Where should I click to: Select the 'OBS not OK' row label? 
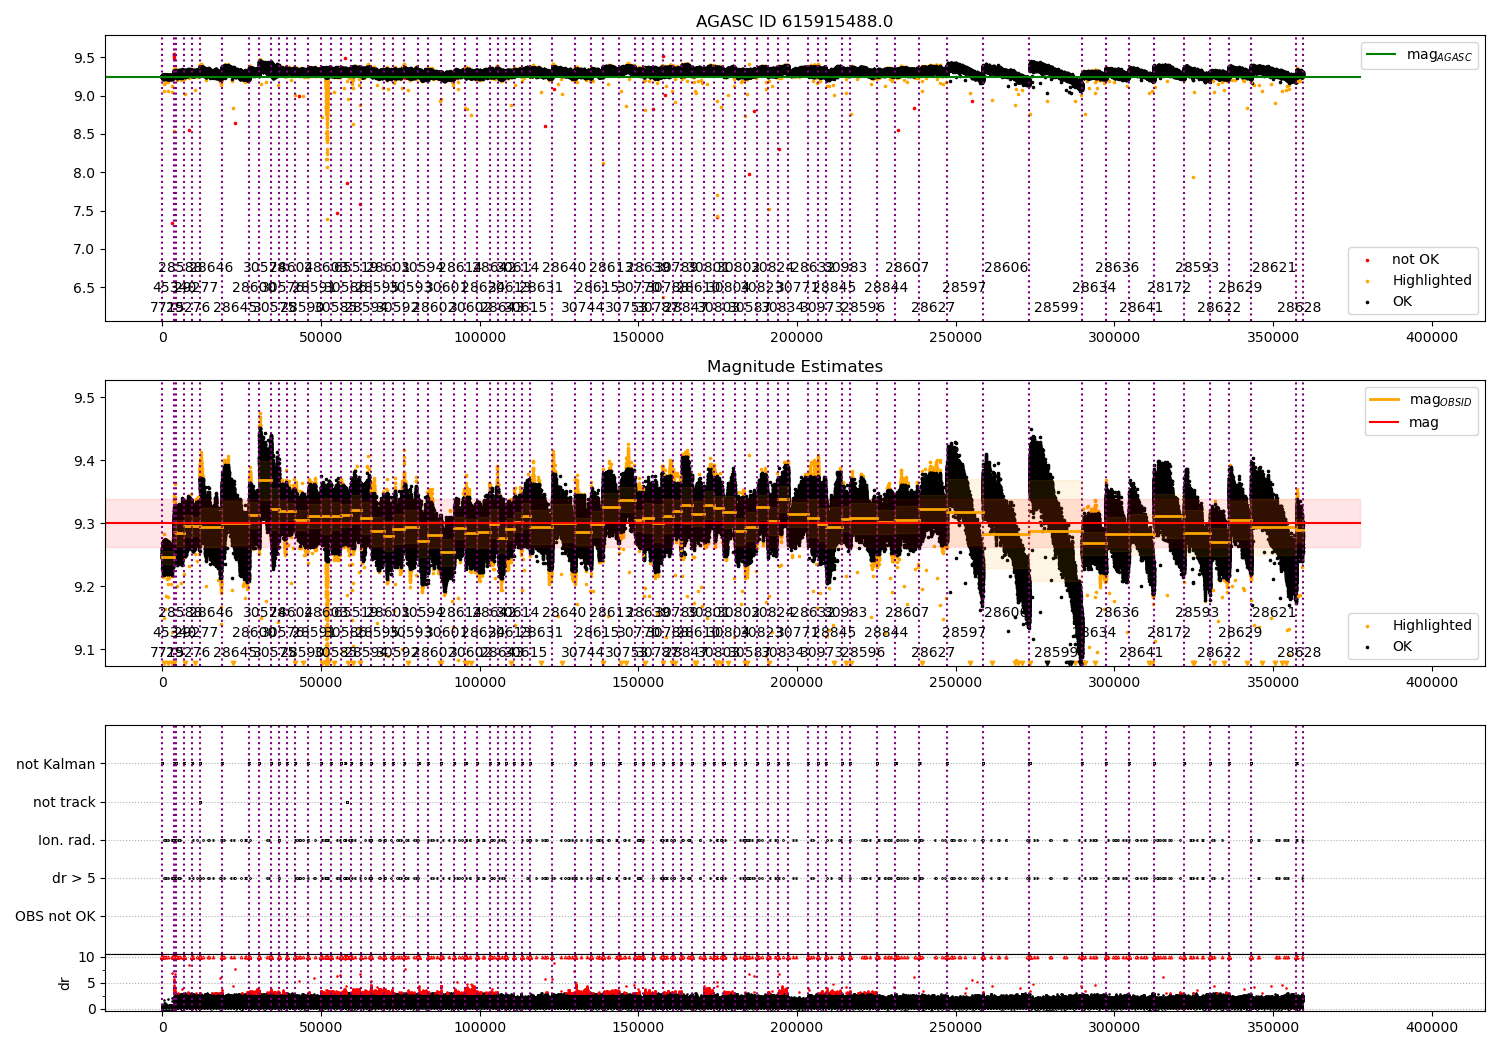[56, 917]
